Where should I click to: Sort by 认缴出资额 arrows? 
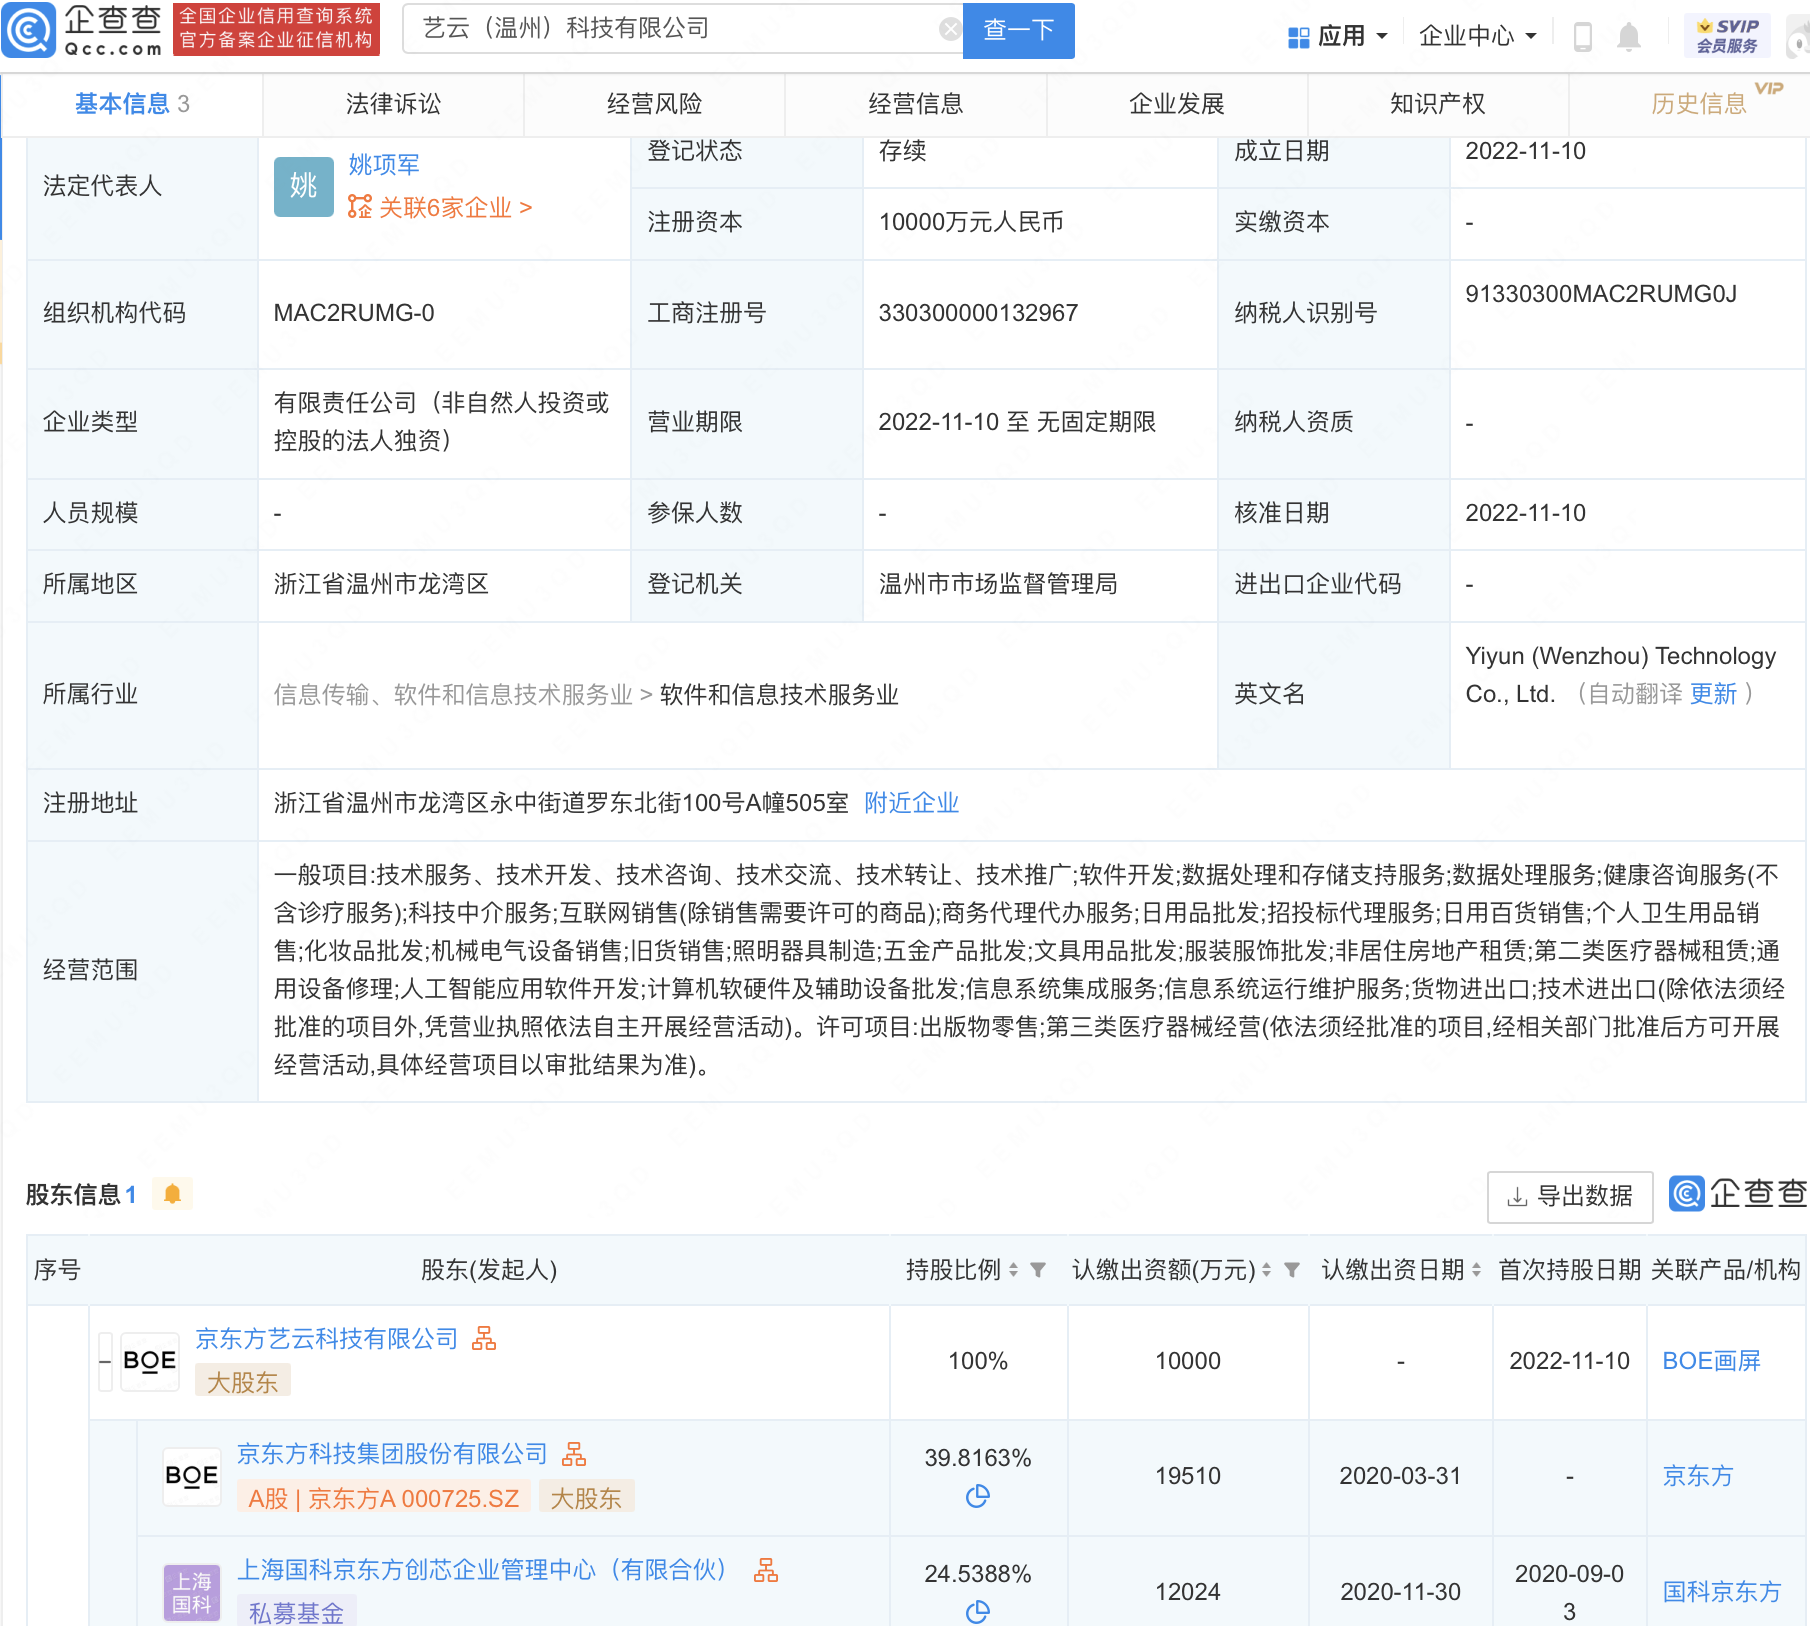pos(1266,1270)
